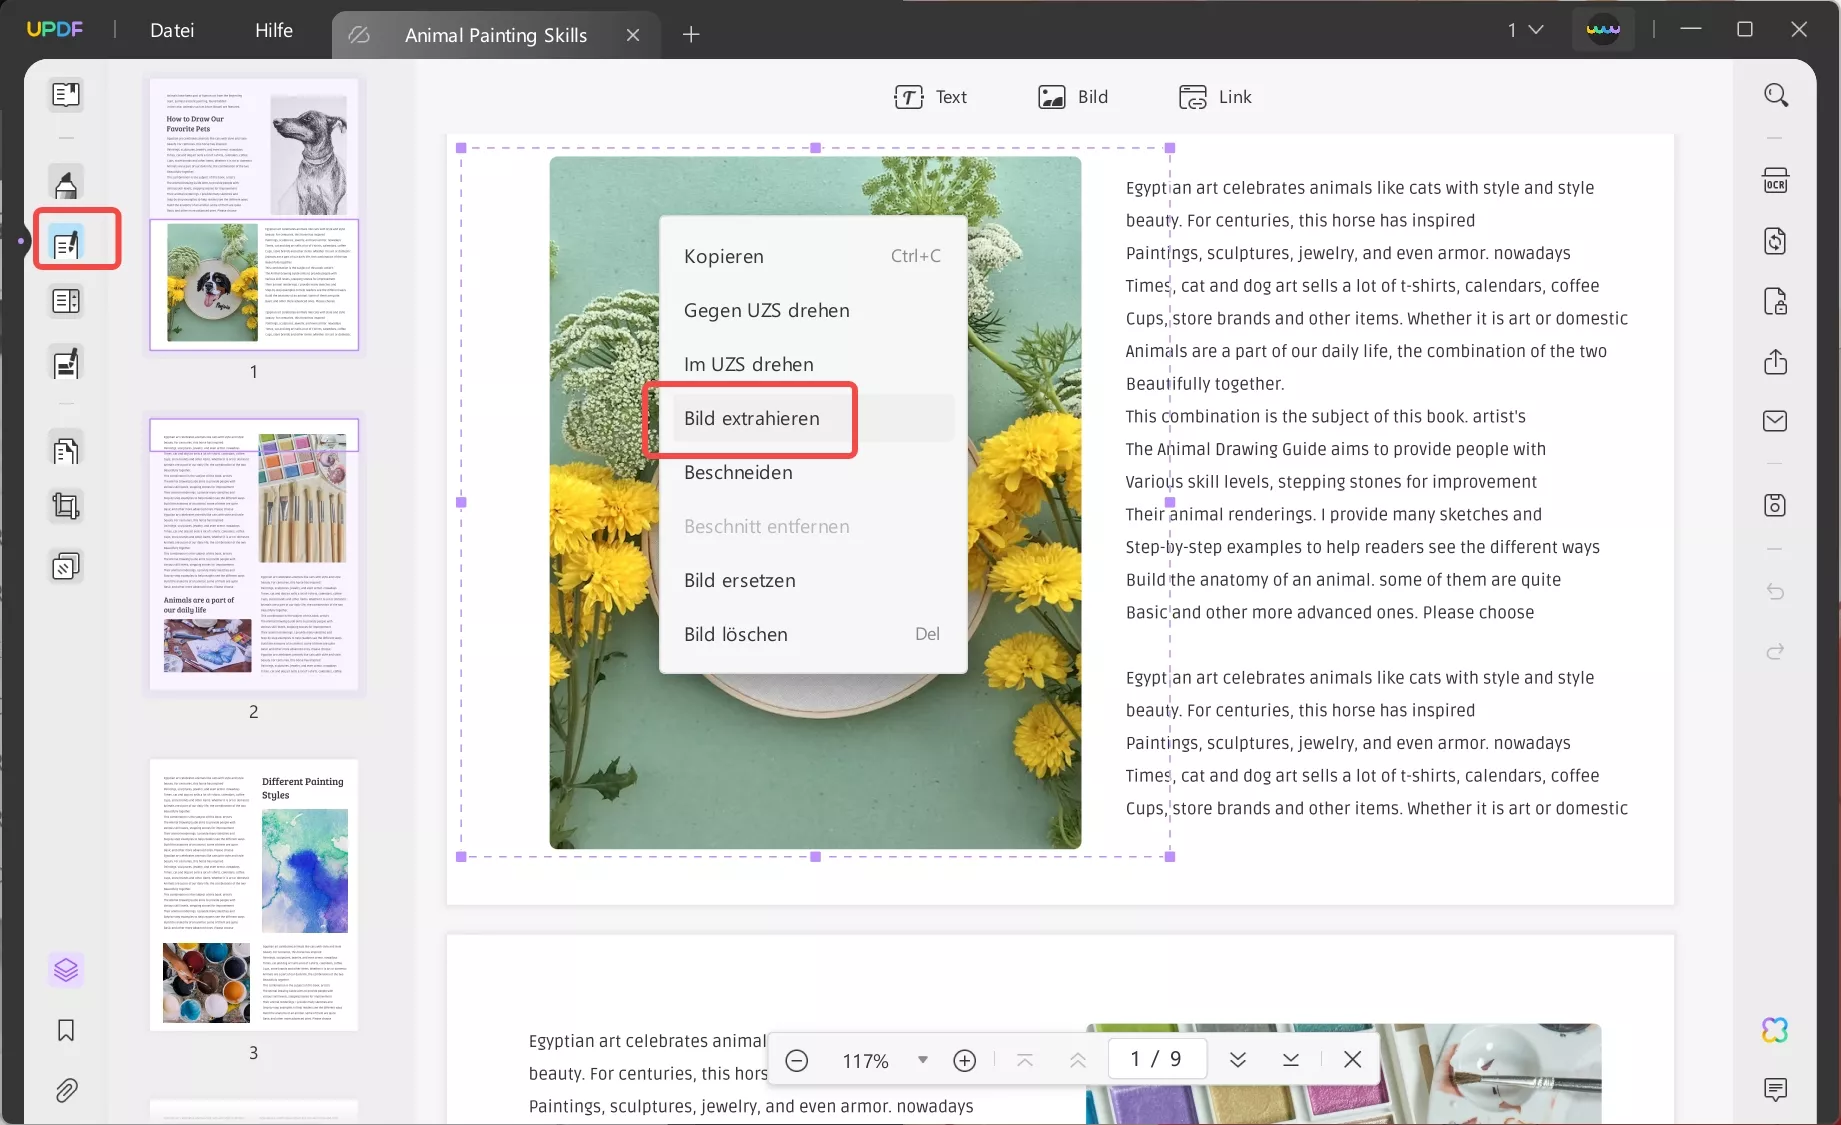1841x1125 pixels.
Task: Click the Text button in edit toolbar
Action: point(931,97)
